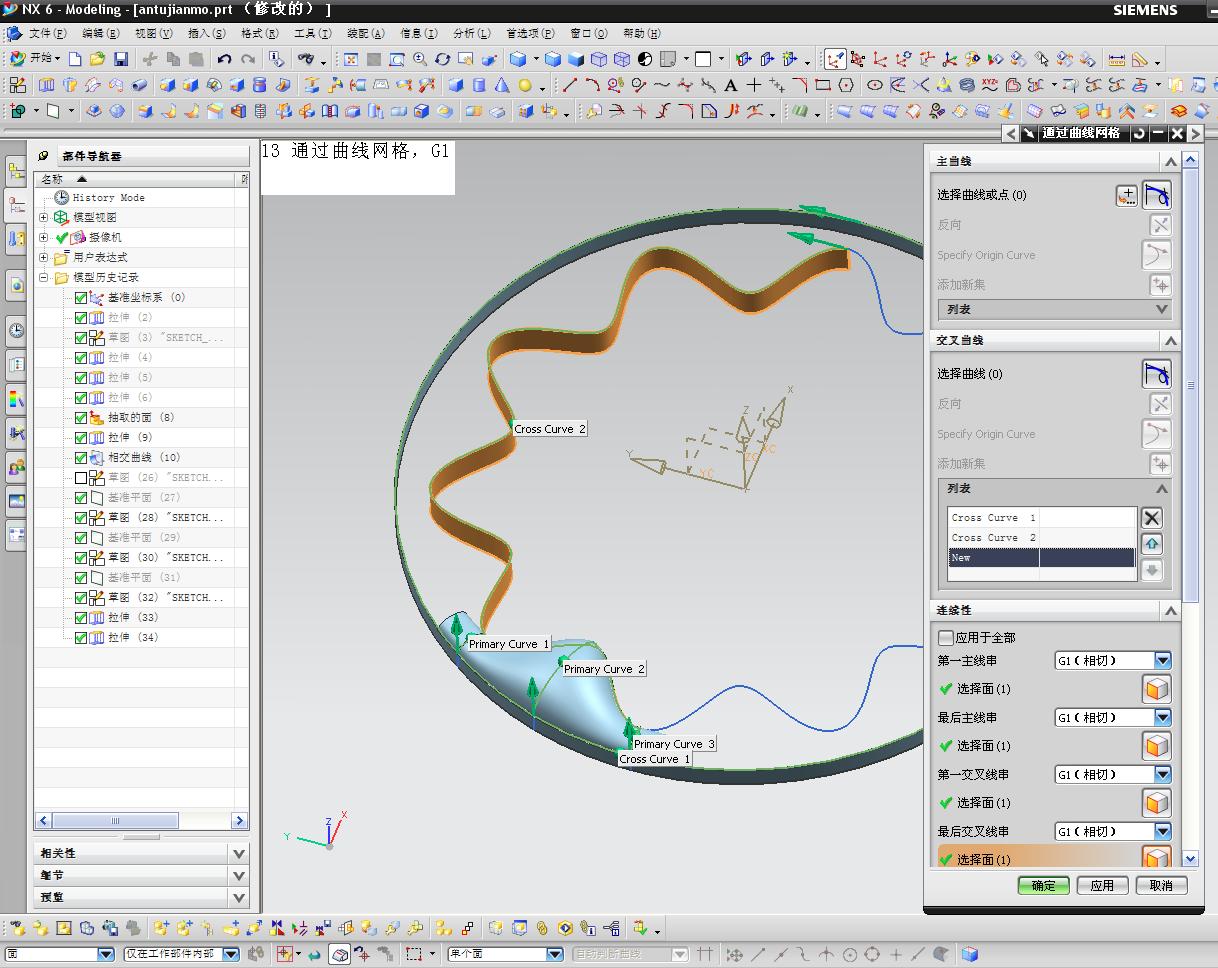Click the Cone primitive icon
This screenshot has width=1218, height=968.
point(501,85)
